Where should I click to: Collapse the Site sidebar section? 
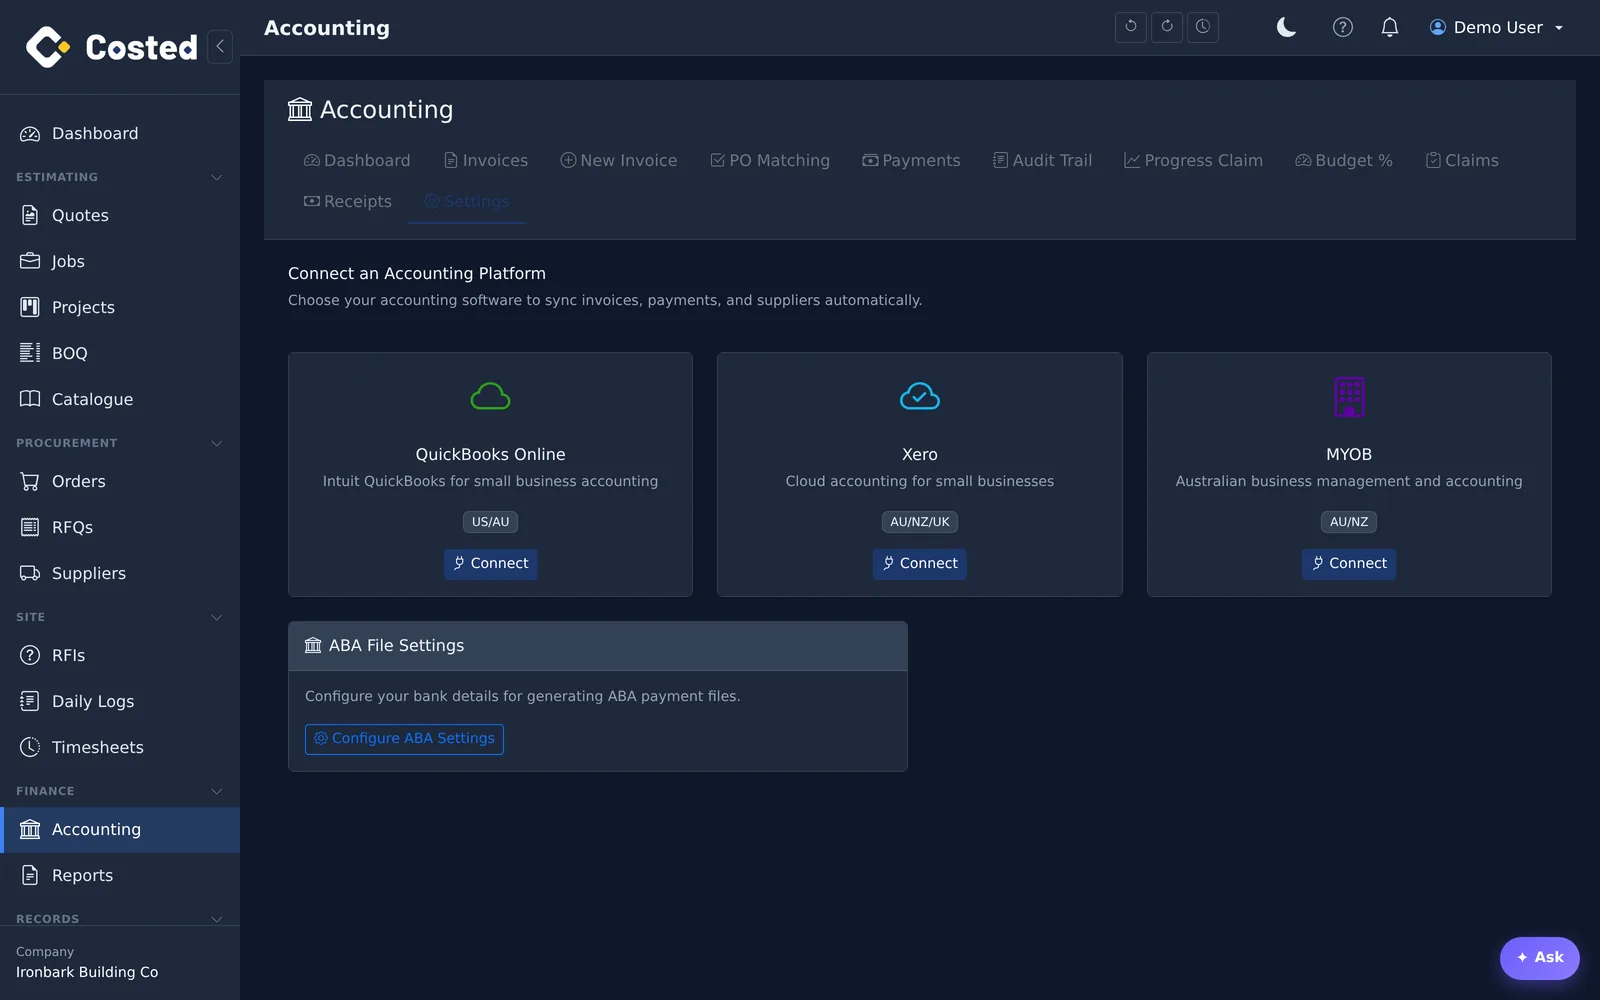(x=216, y=617)
